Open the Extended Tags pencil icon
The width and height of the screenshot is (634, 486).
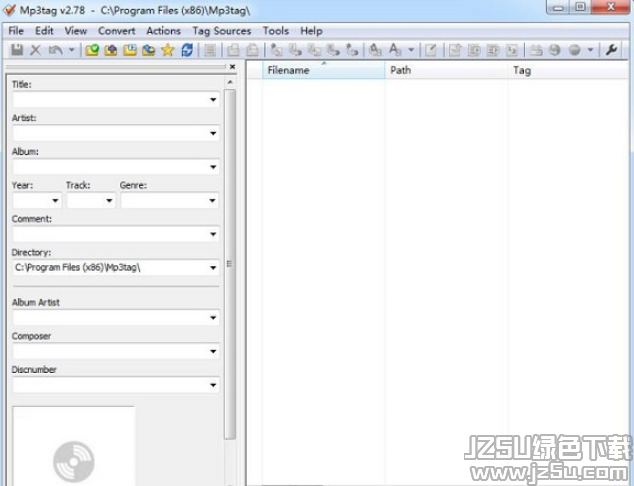coord(431,50)
